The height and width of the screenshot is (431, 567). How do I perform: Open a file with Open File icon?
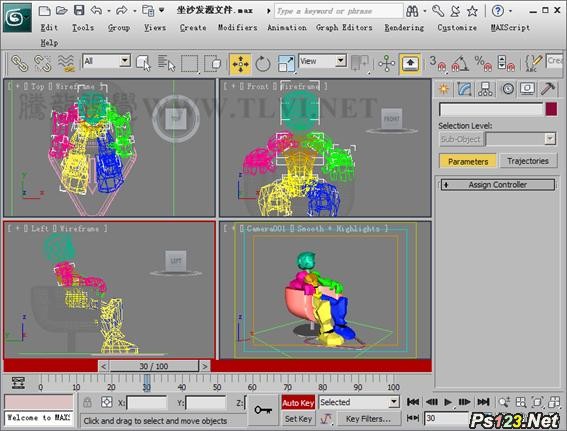pos(61,11)
